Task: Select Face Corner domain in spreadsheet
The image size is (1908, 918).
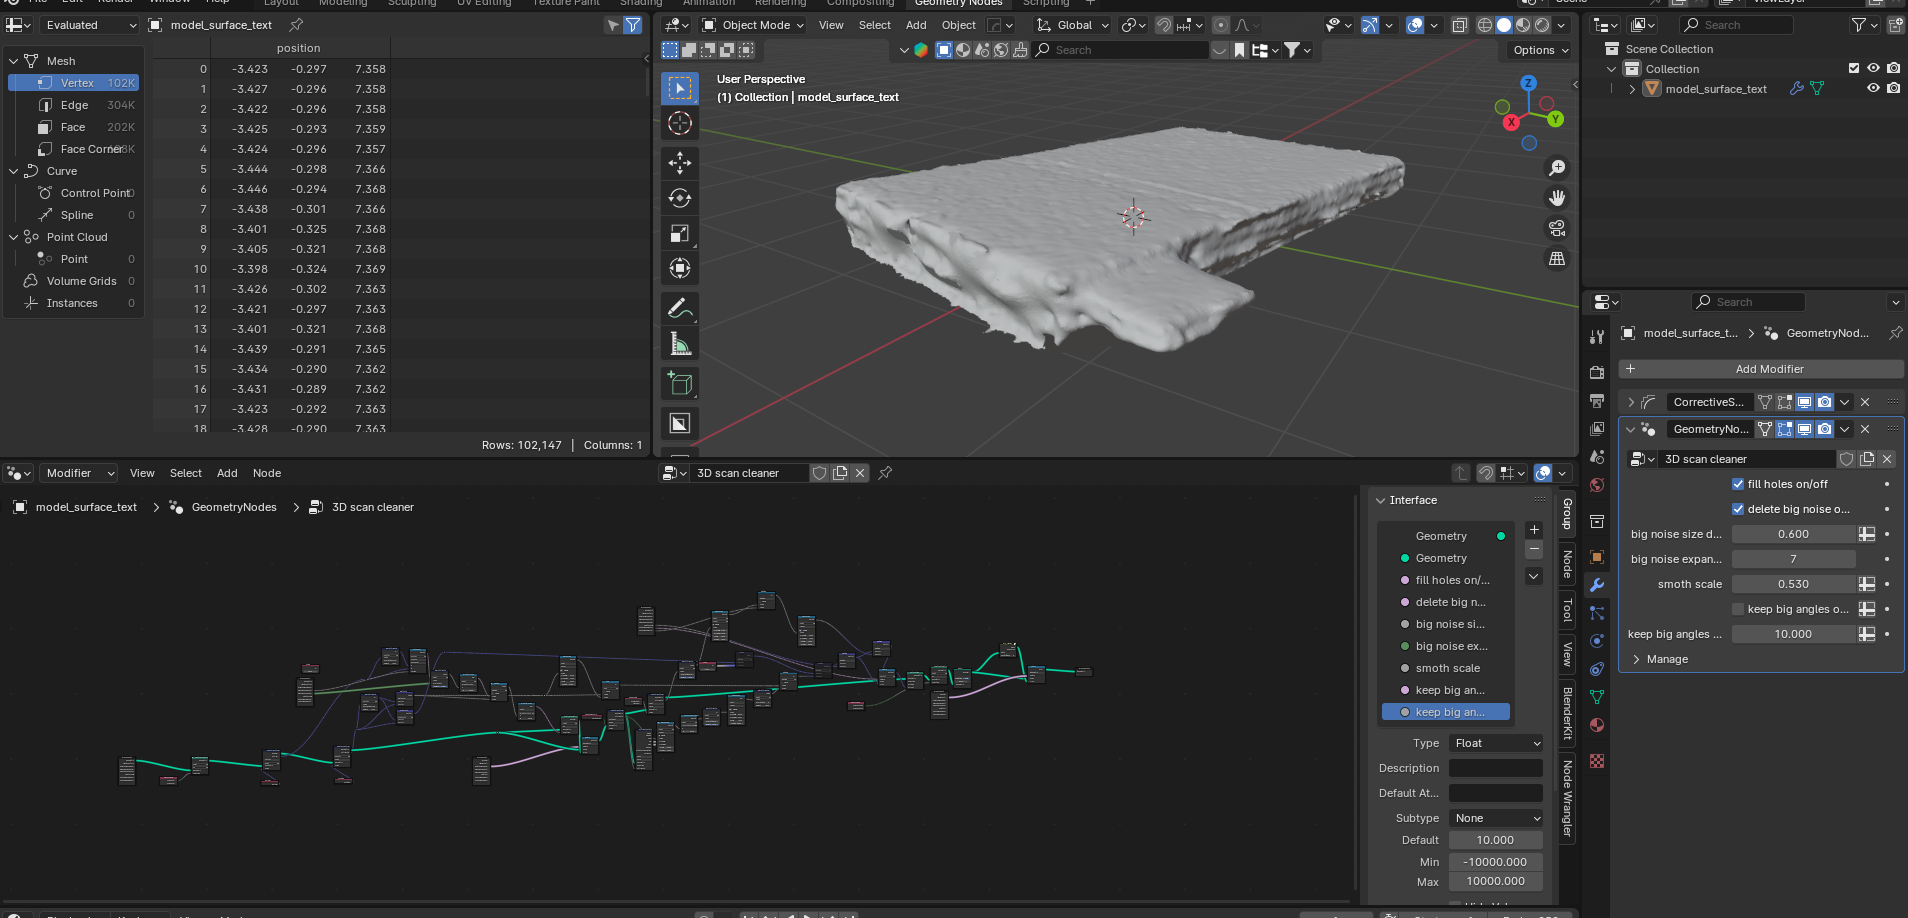Action: [x=74, y=149]
